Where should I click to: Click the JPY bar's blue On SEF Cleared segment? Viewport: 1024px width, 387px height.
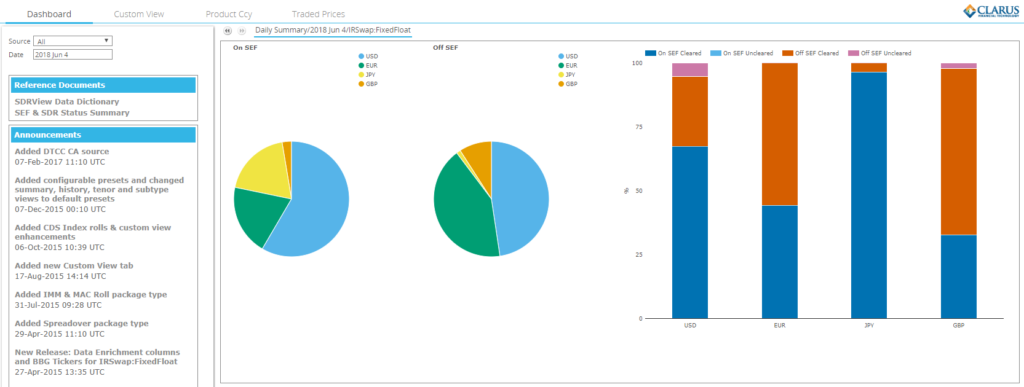[869, 195]
